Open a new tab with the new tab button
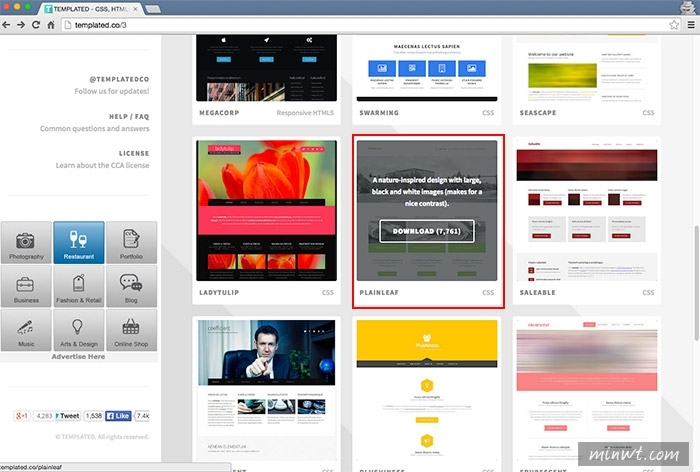Image resolution: width=700 pixels, height=472 pixels. coord(153,9)
